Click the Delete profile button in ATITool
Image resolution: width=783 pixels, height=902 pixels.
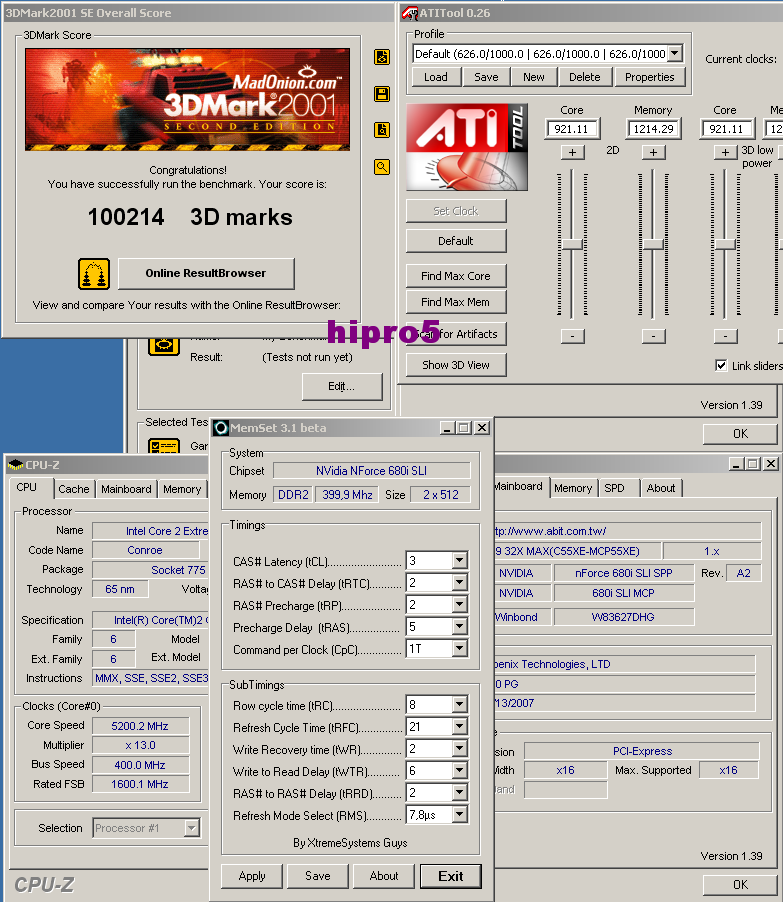point(585,77)
